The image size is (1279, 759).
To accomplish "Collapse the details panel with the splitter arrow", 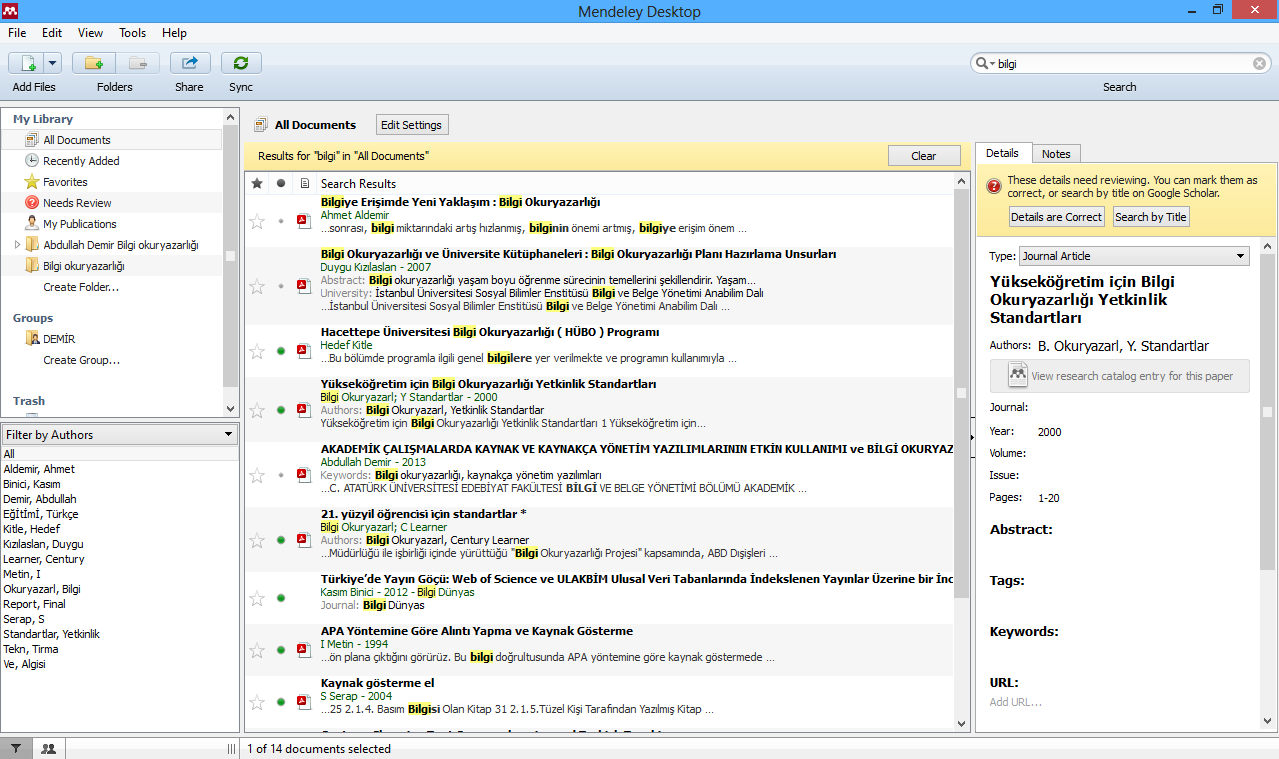I will click(x=972, y=436).
